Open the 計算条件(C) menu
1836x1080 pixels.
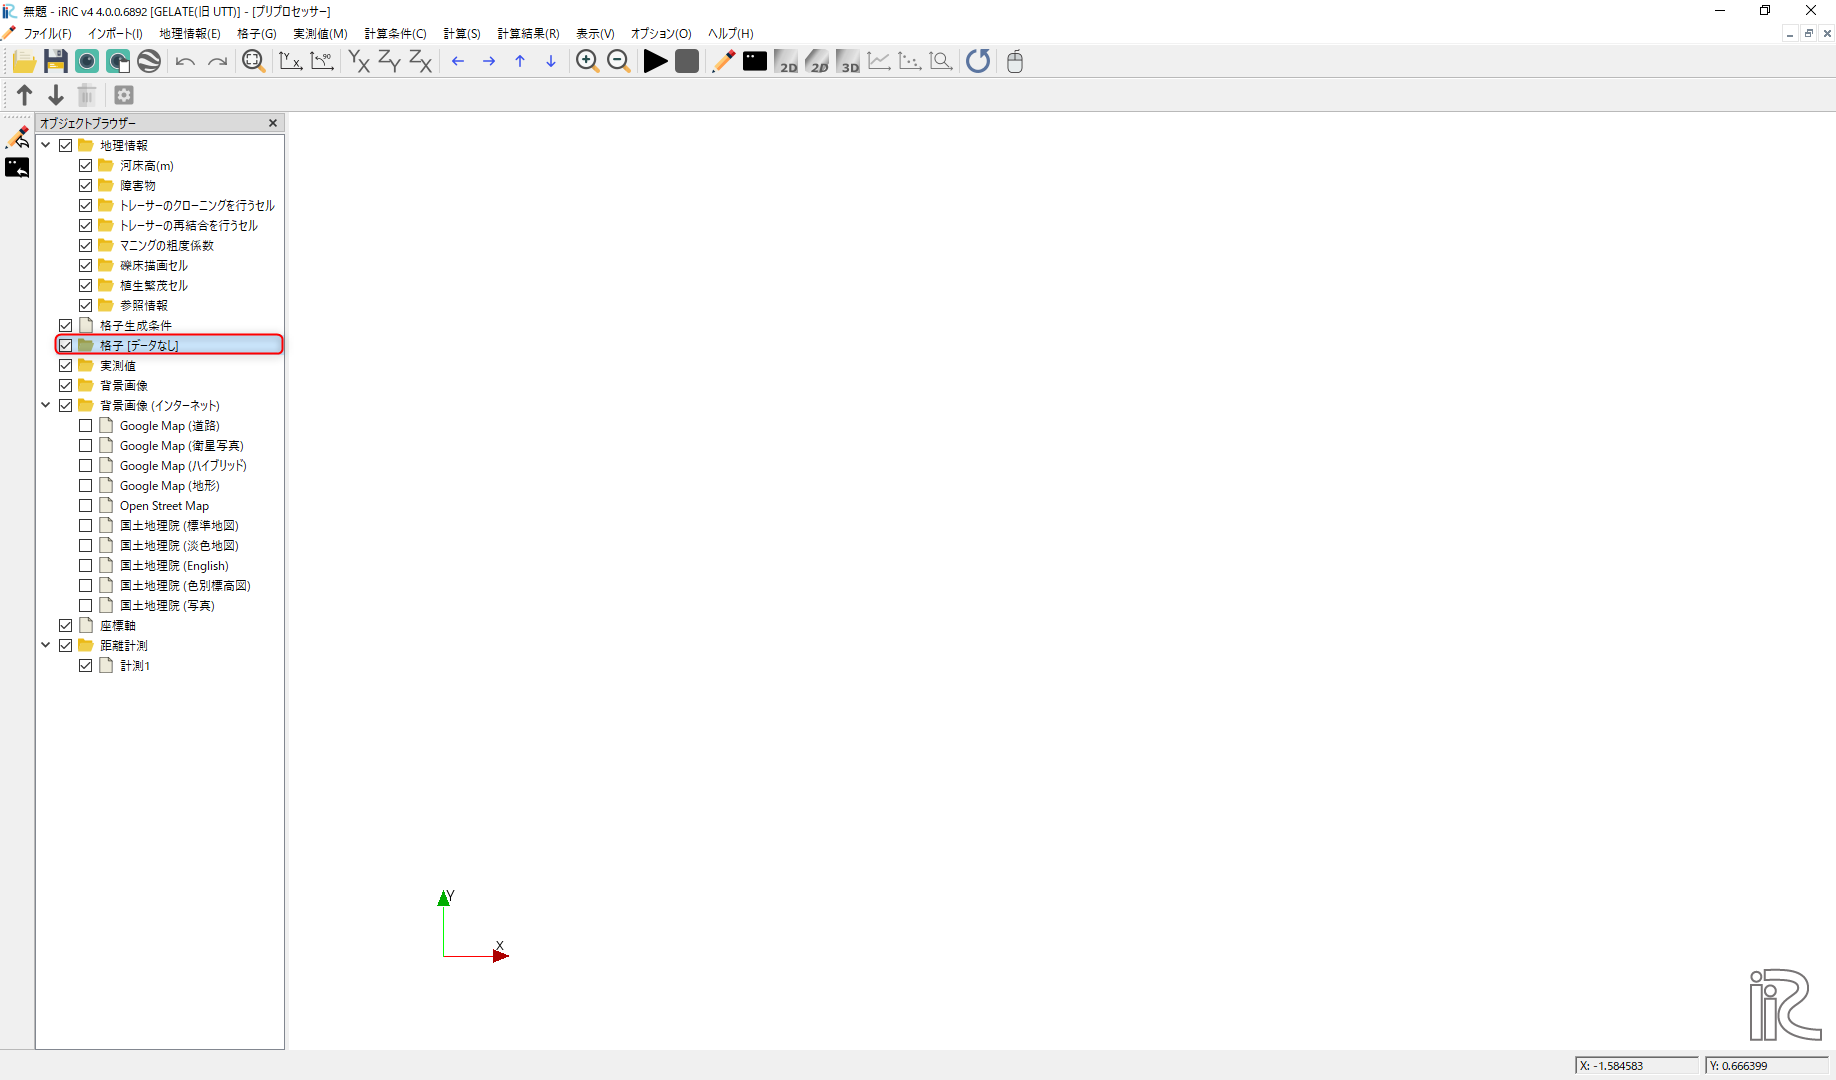coord(395,34)
